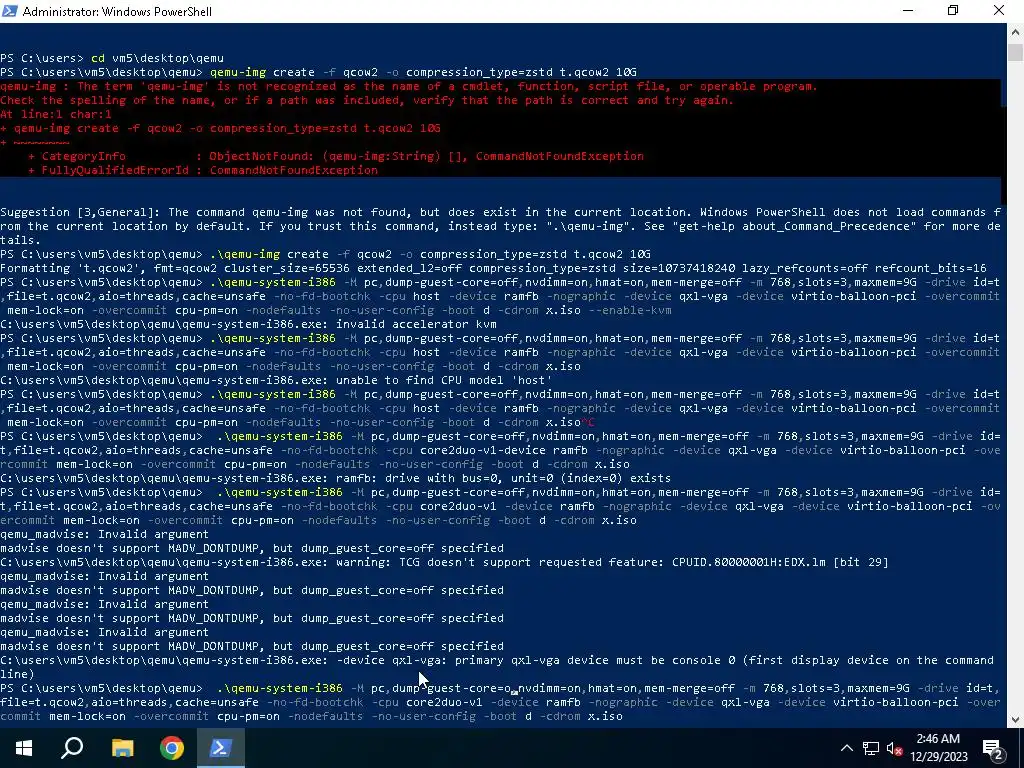Viewport: 1024px width, 768px height.
Task: Launch File Explorer from taskbar
Action: pos(122,748)
